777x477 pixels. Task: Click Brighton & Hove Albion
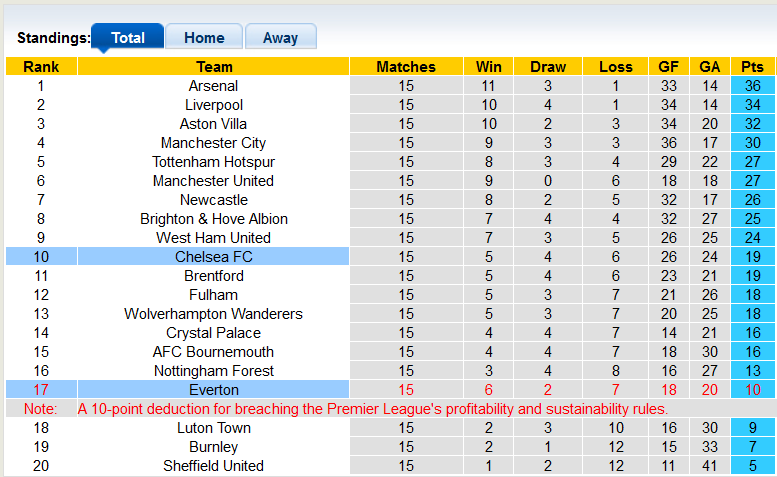coord(213,219)
